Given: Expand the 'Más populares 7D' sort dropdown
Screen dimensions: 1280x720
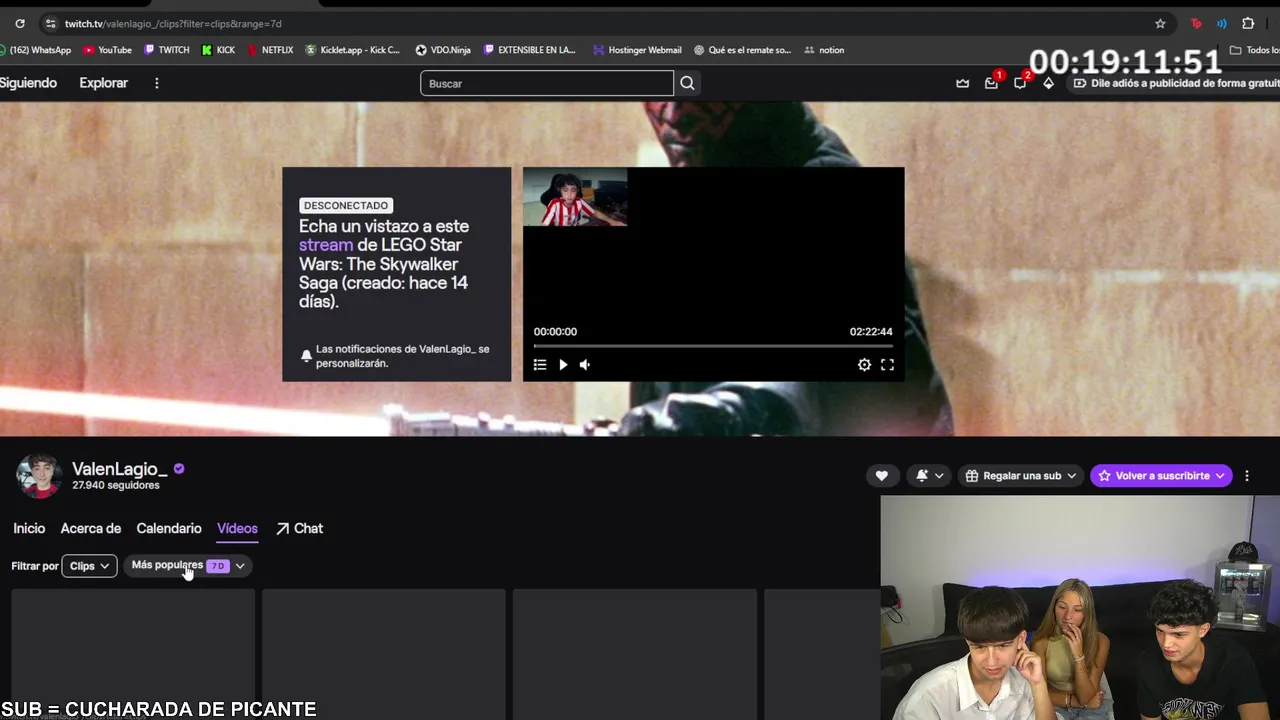Looking at the screenshot, I should point(188,566).
